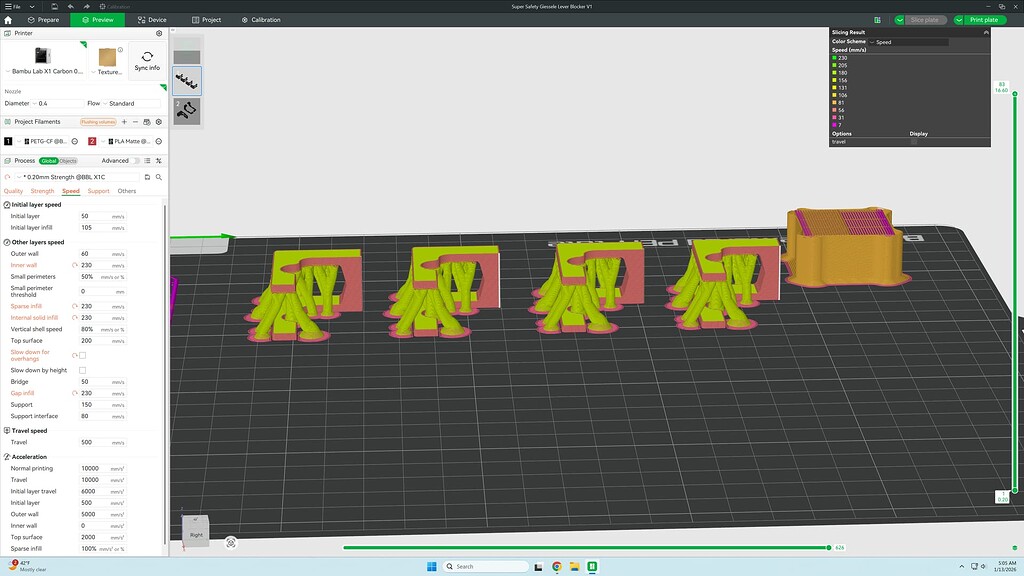Image resolution: width=1024 pixels, height=576 pixels.
Task: Remove a filament with the minus icon
Action: point(135,121)
